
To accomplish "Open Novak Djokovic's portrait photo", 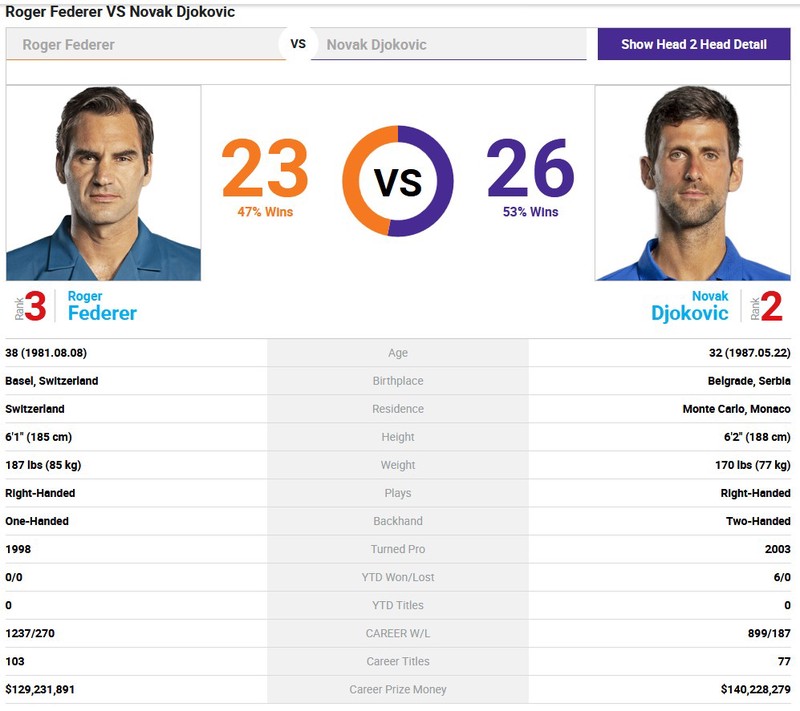I will [x=693, y=183].
